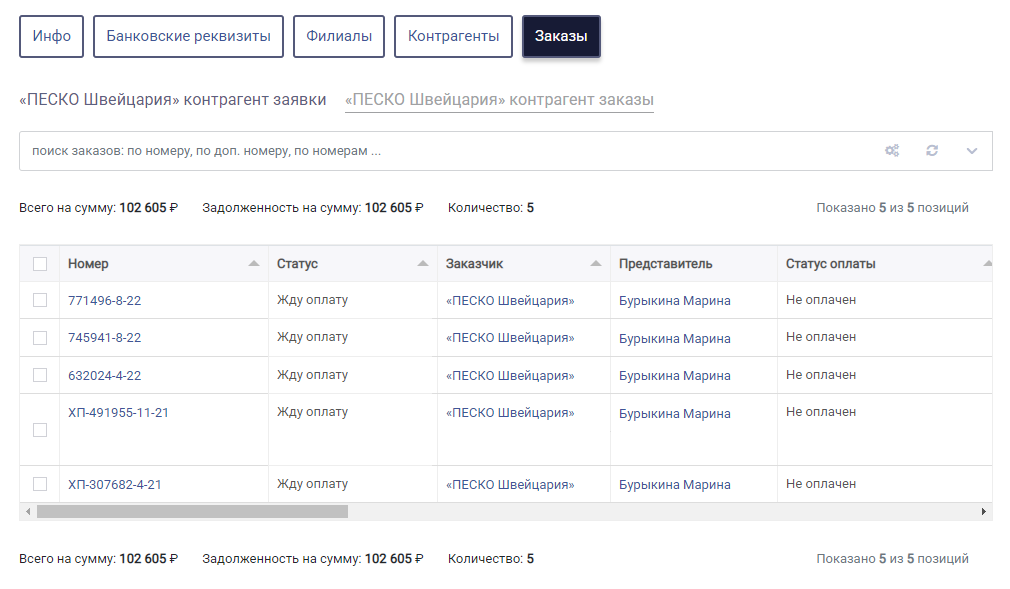Open Бурыкина Марина link in row ХП-307682-4-21
The width and height of the screenshot is (1010, 589).
[x=674, y=485]
